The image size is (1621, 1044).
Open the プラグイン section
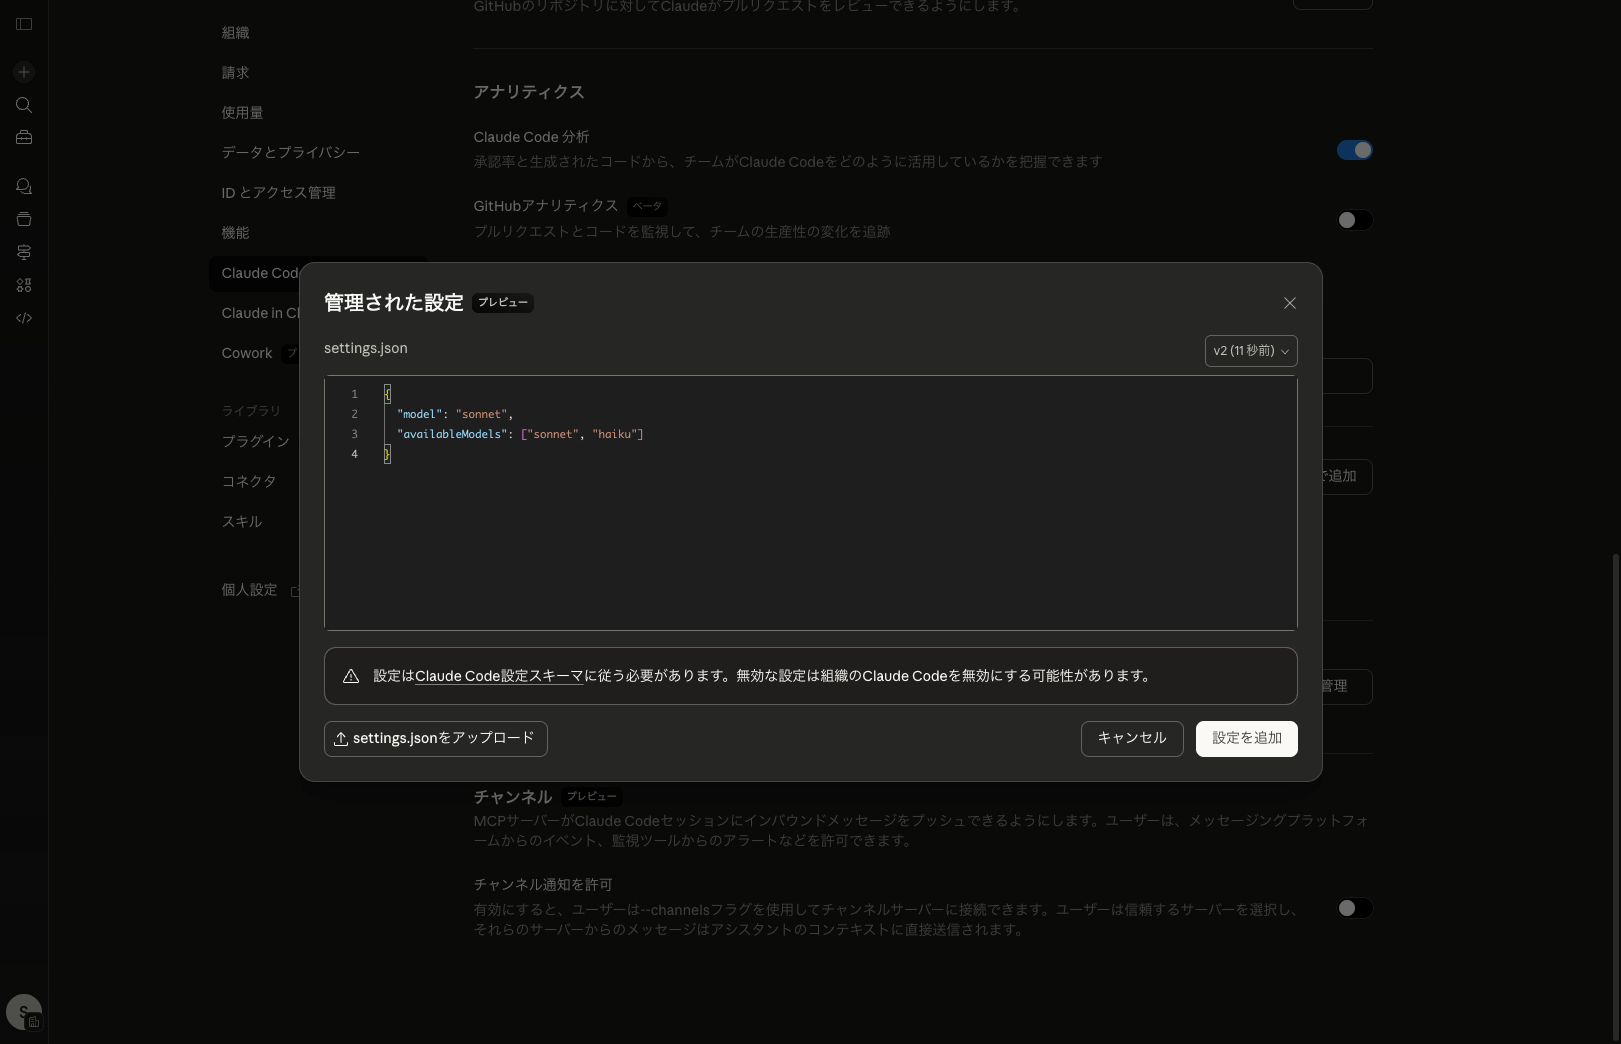coord(255,441)
